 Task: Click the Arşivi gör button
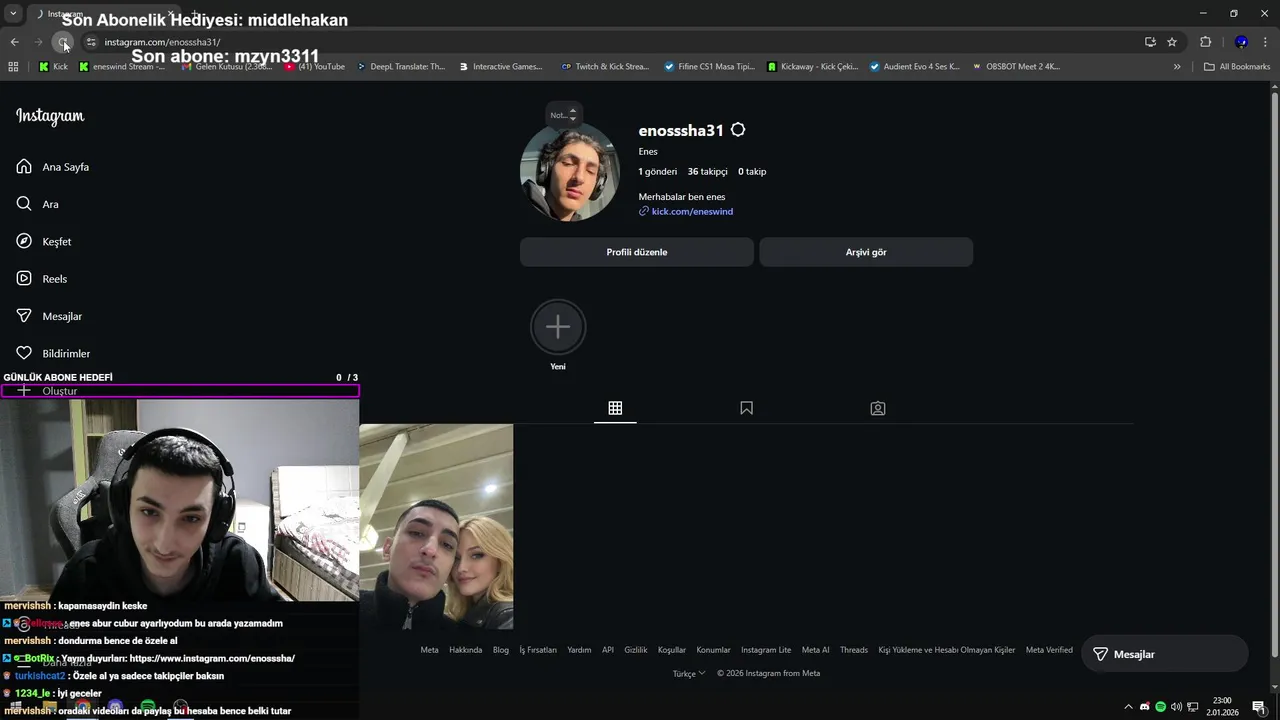[866, 252]
